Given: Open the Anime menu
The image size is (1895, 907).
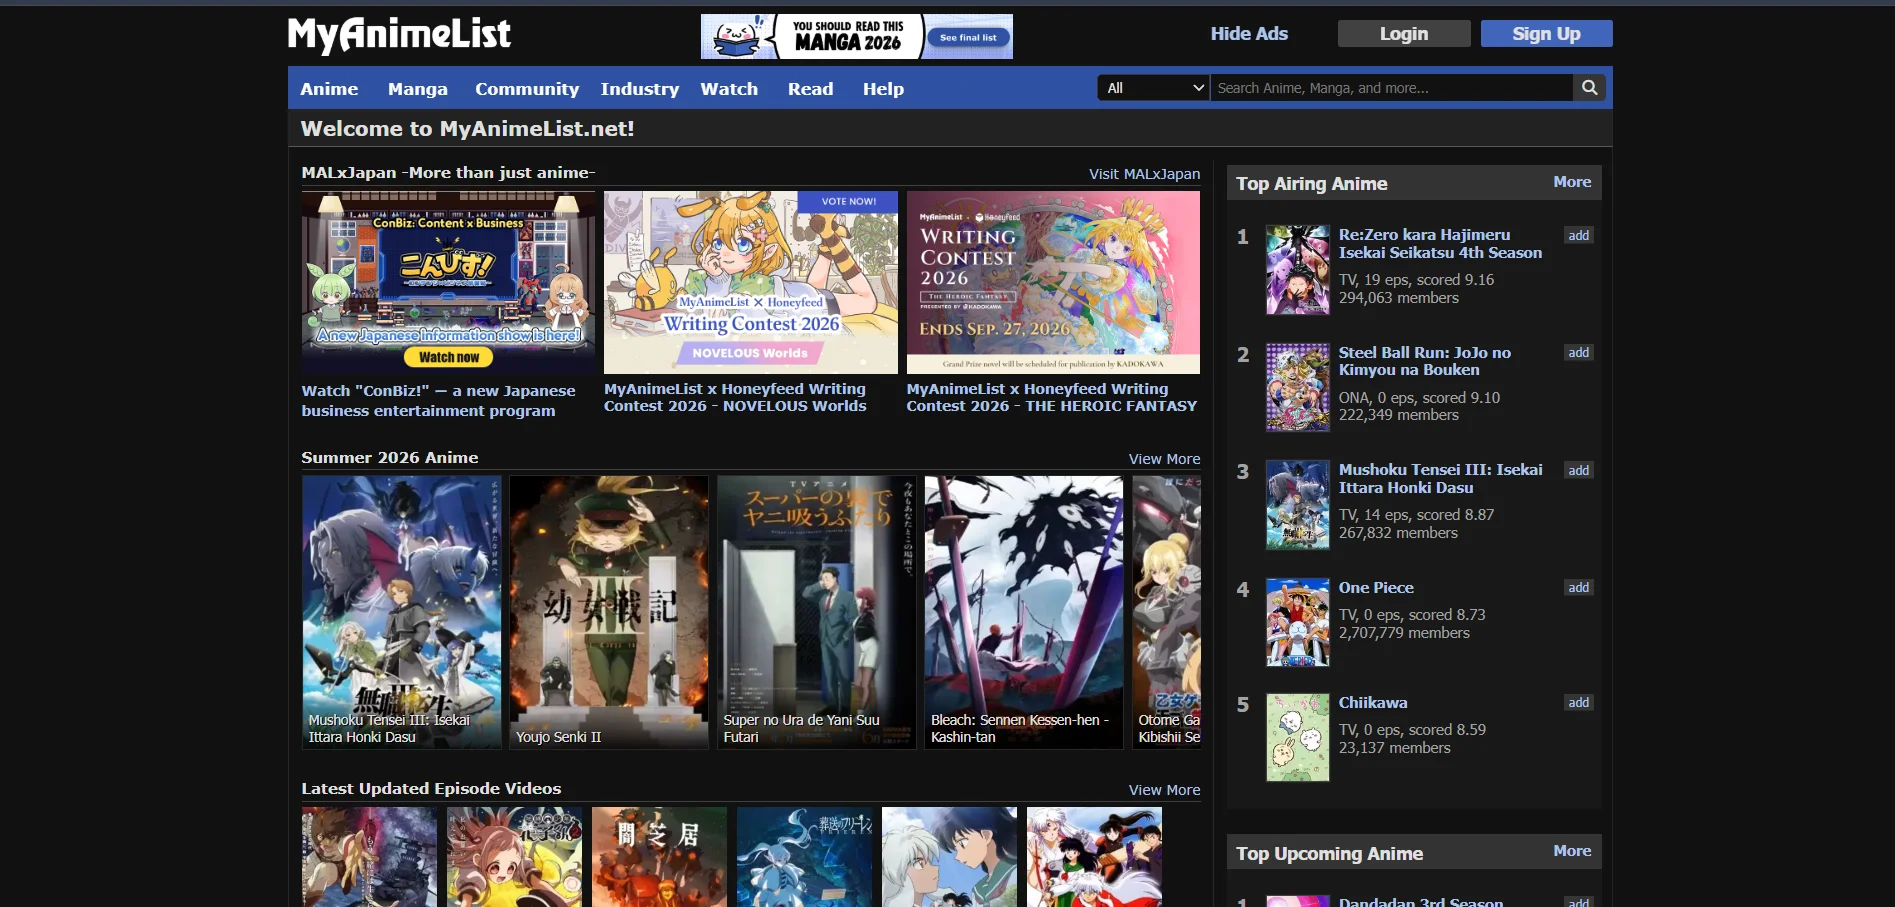Looking at the screenshot, I should tap(329, 89).
